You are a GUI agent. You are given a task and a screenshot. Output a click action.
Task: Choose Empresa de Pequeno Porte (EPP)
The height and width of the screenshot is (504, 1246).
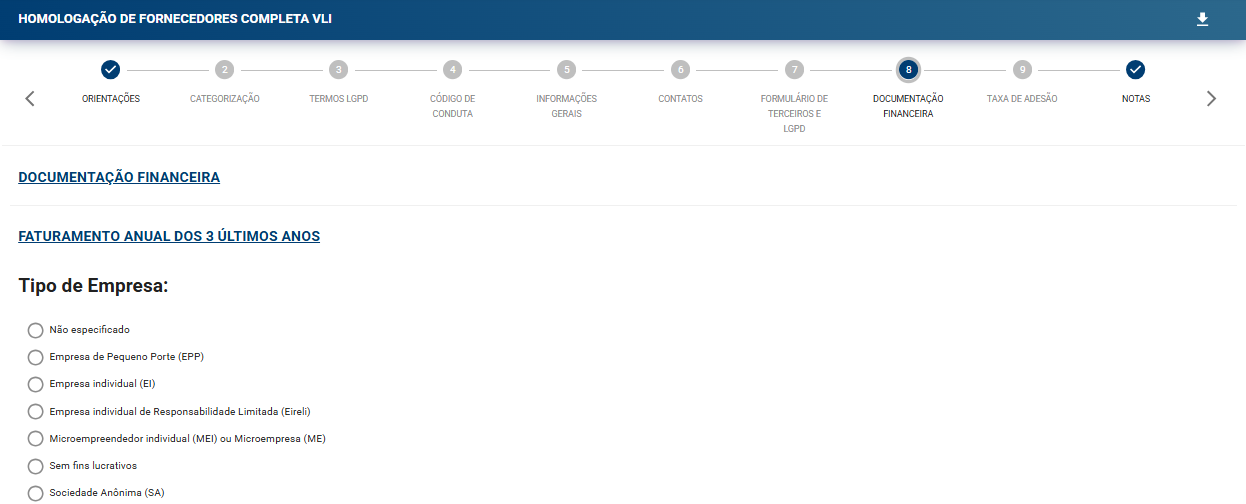coord(36,357)
